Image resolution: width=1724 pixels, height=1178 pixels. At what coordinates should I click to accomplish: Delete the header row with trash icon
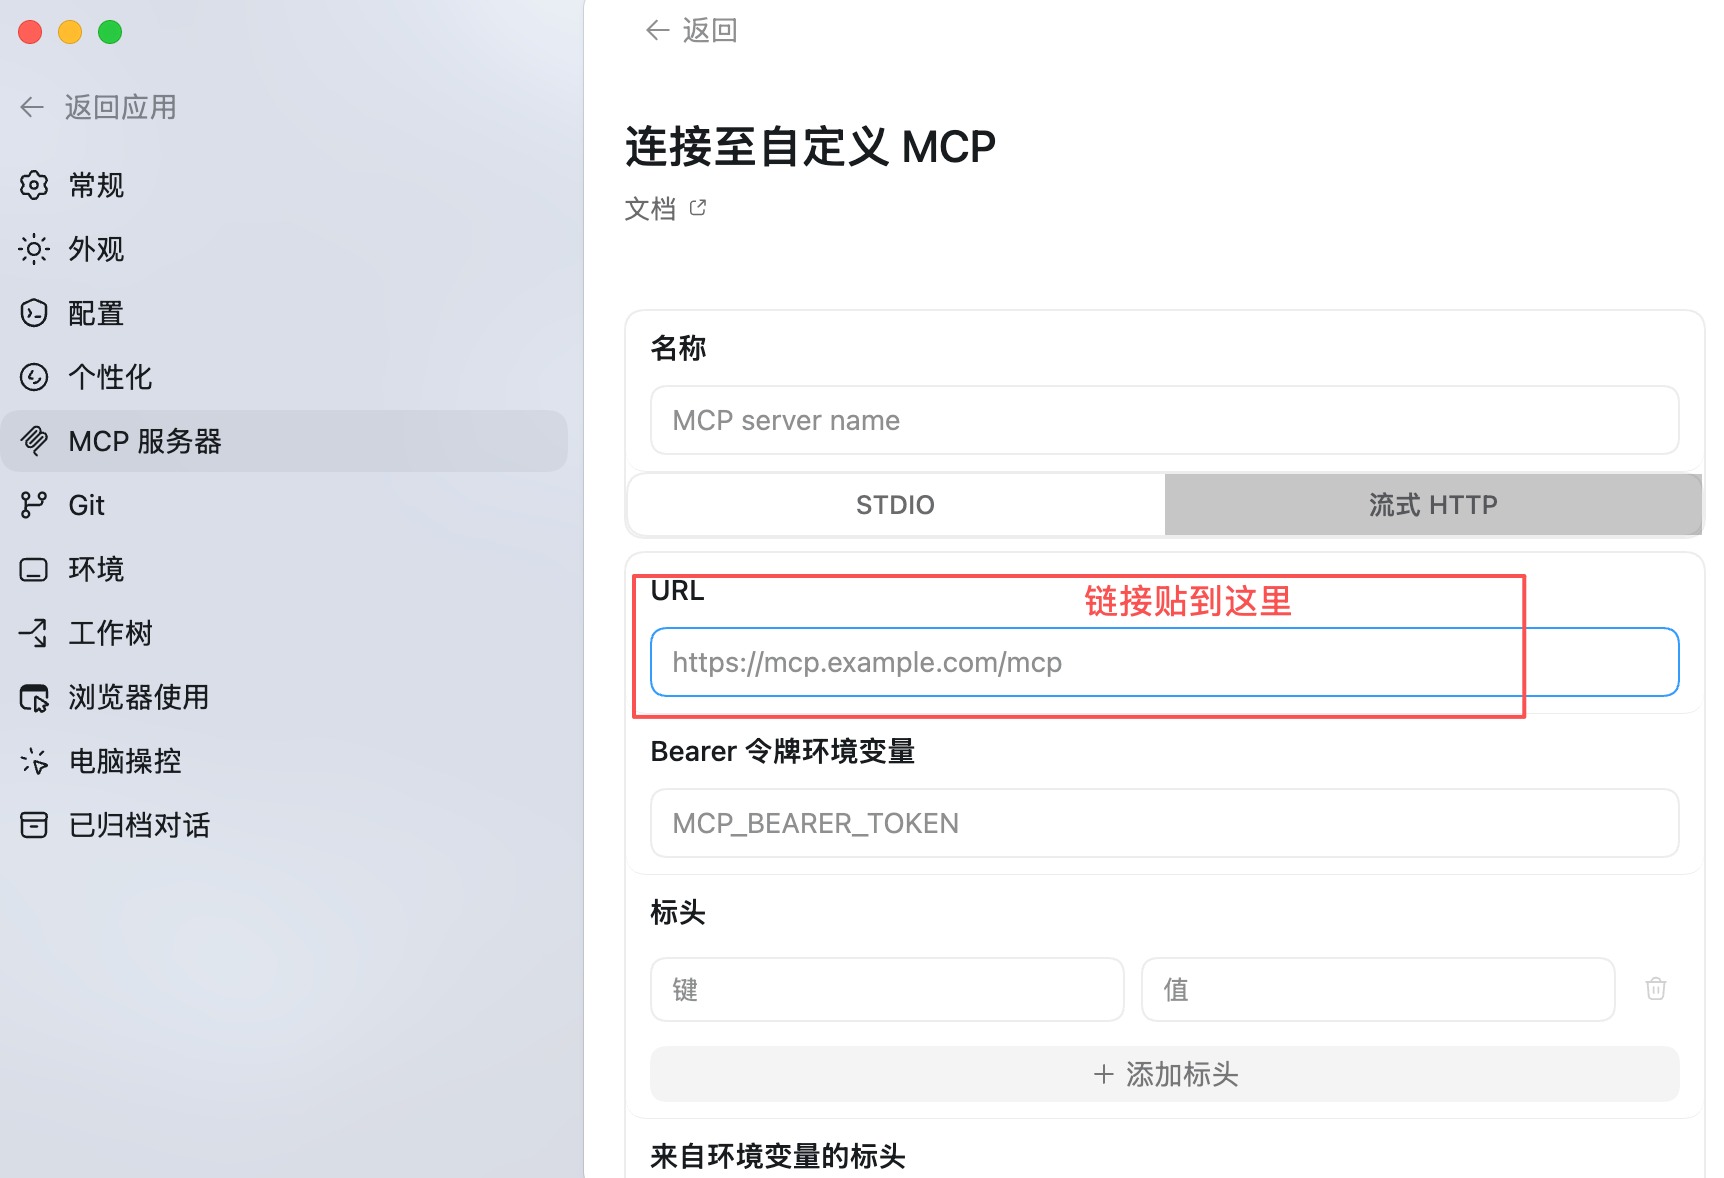point(1656,989)
